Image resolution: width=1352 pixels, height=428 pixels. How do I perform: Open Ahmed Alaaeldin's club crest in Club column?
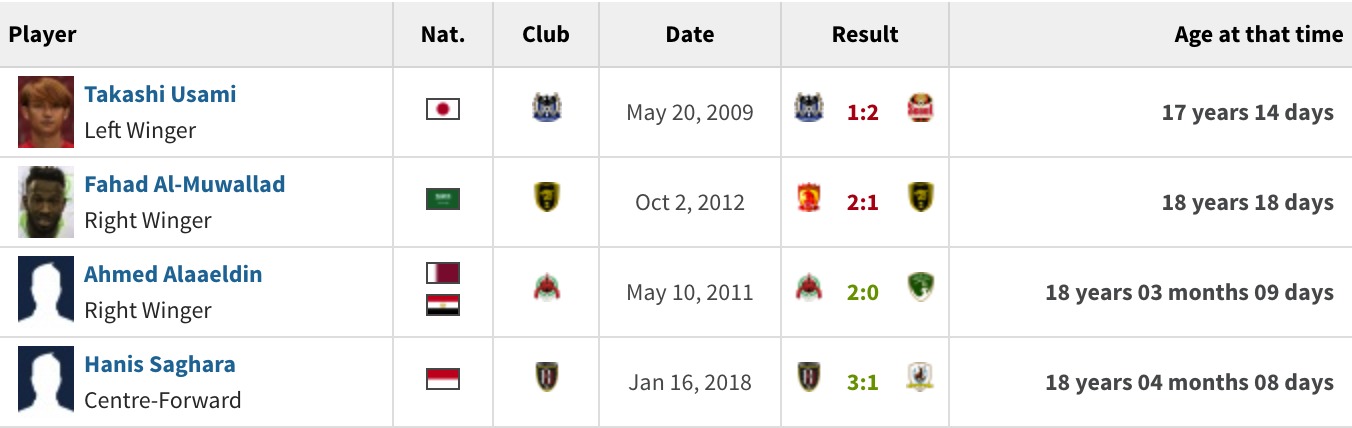pyautogui.click(x=546, y=288)
